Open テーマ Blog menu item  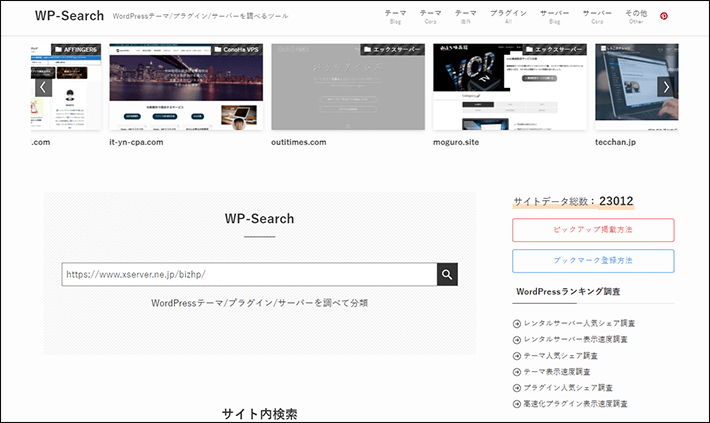pyautogui.click(x=395, y=17)
